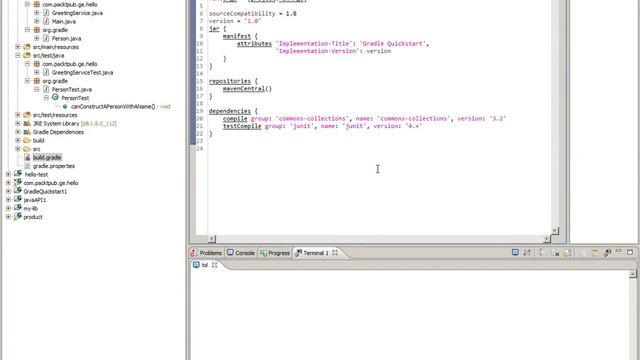Click the GradleQuickstart1 project icon
Image resolution: width=640 pixels, height=360 pixels.
18,191
